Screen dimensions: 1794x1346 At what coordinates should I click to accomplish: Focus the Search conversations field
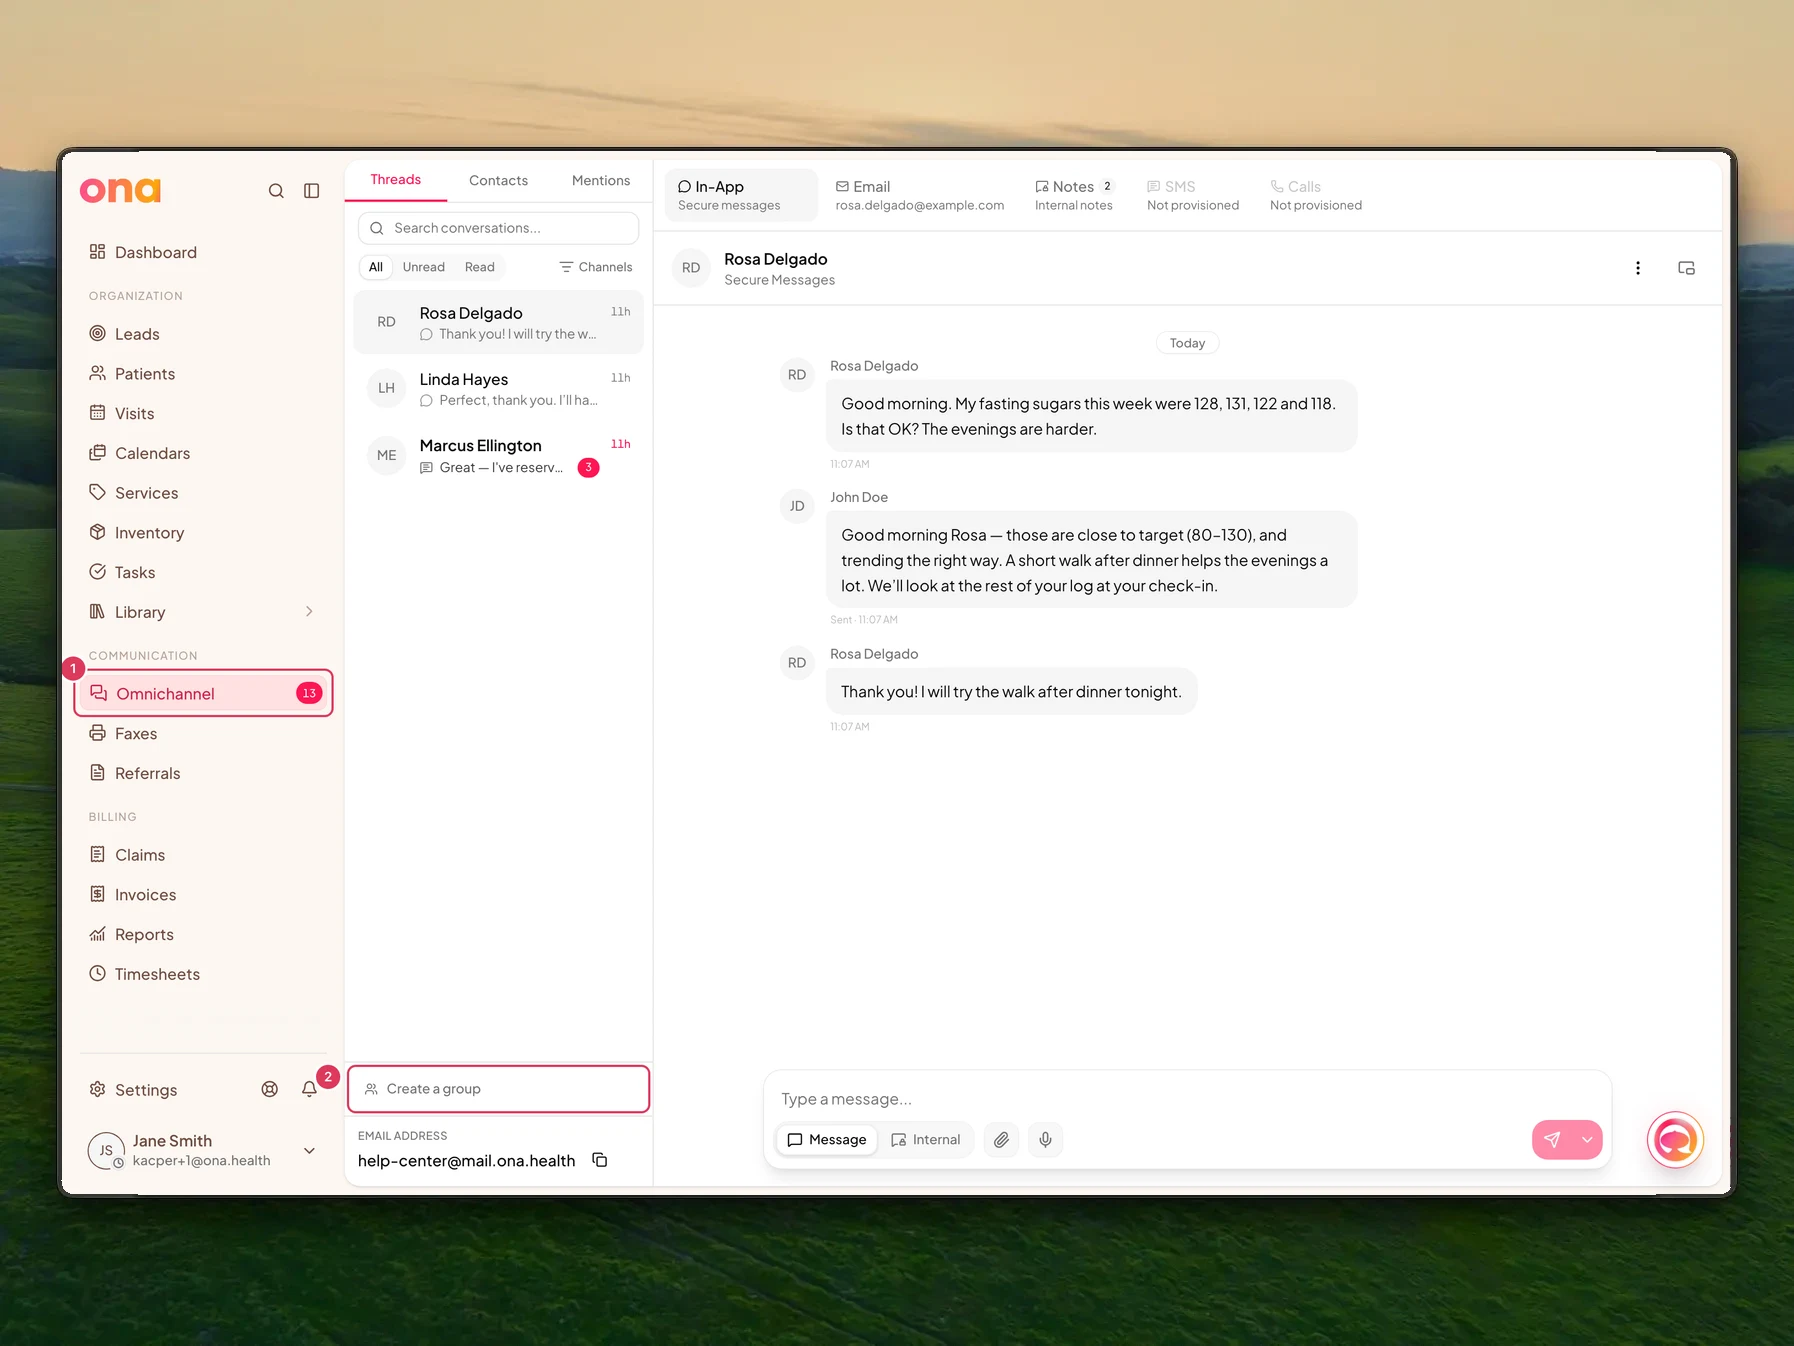point(499,228)
